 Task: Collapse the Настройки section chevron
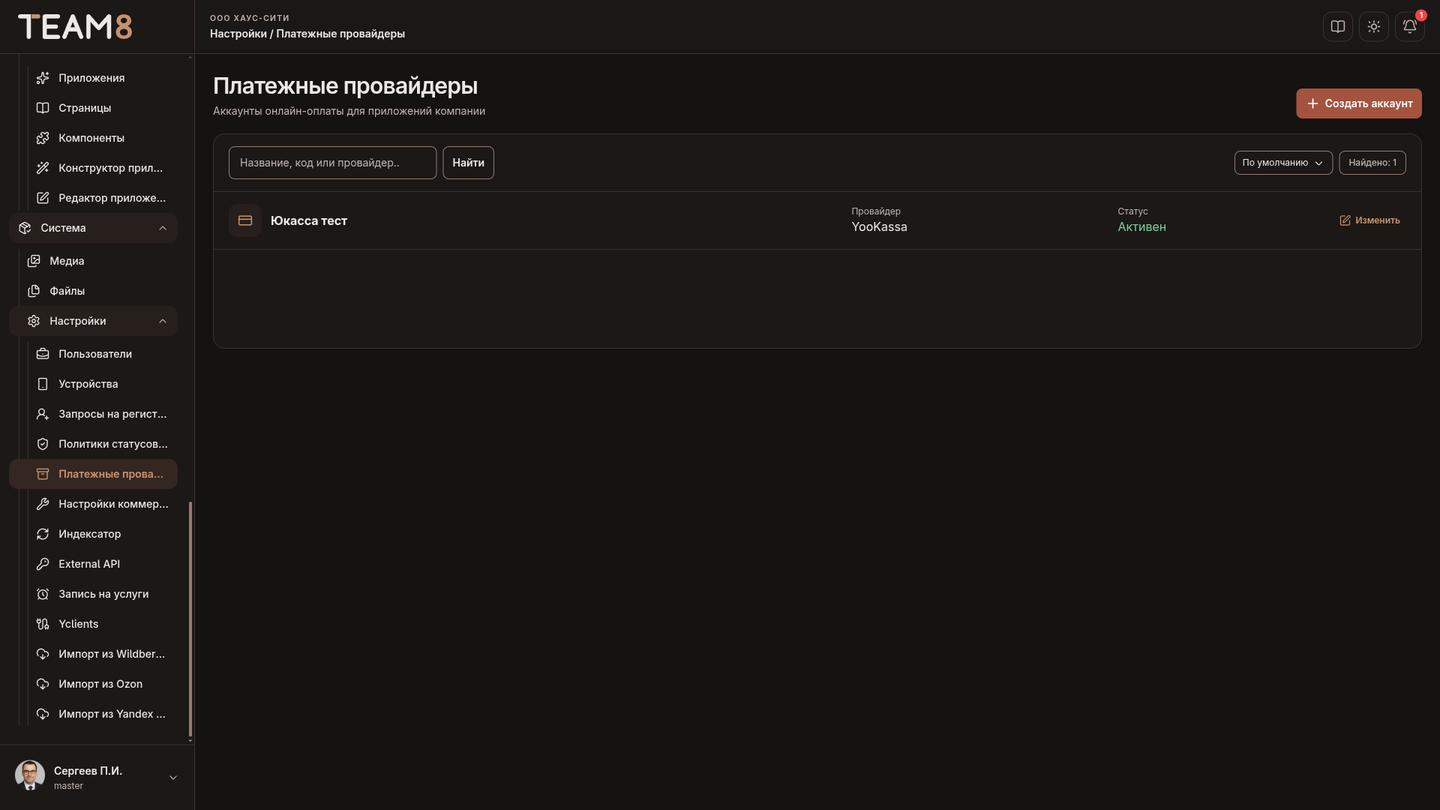tap(163, 321)
